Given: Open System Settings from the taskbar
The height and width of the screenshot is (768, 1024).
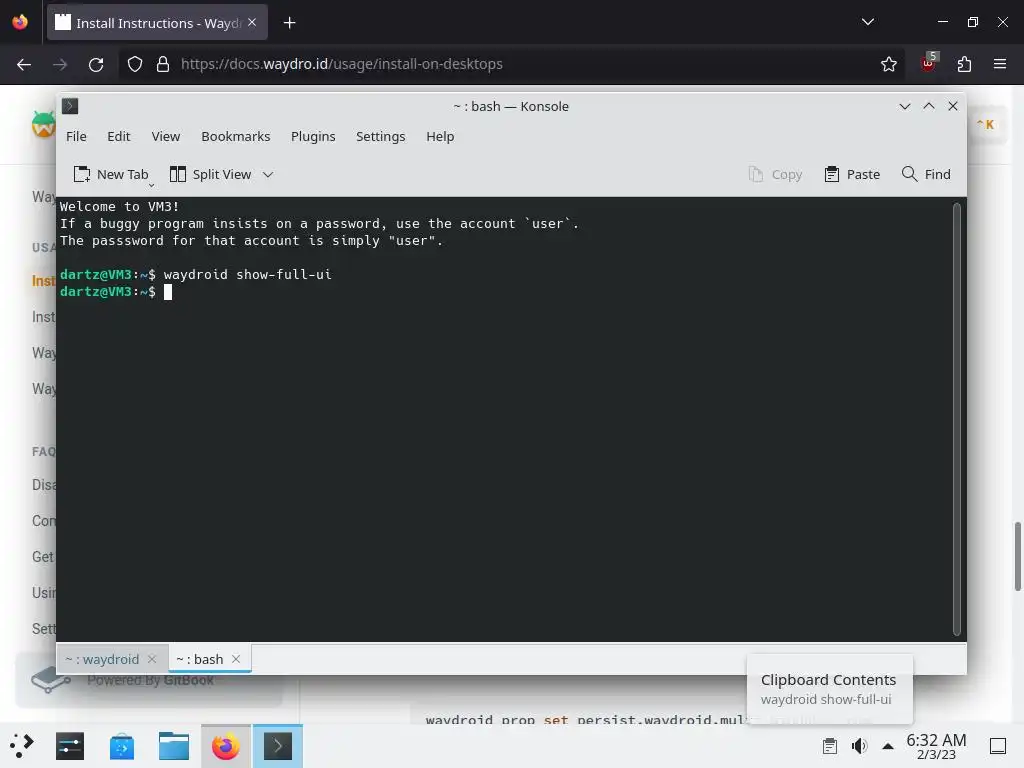Looking at the screenshot, I should point(70,746).
